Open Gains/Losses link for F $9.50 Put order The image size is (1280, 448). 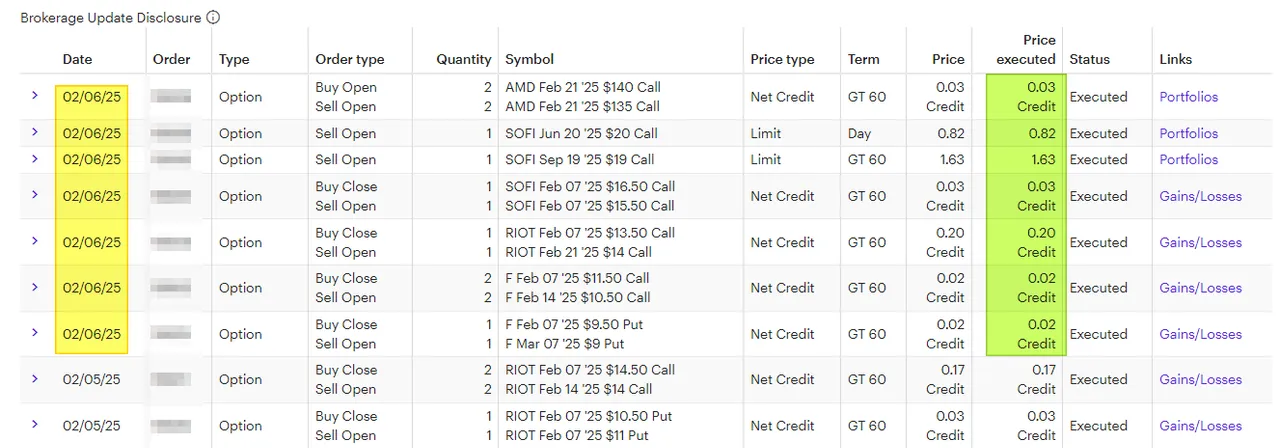click(x=1200, y=334)
